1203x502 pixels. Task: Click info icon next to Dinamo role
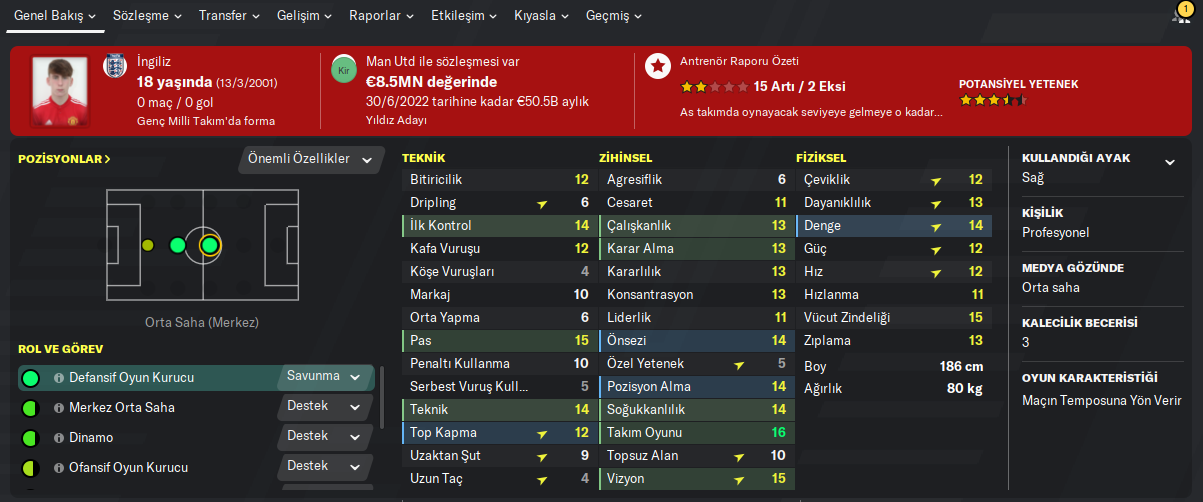pos(59,438)
